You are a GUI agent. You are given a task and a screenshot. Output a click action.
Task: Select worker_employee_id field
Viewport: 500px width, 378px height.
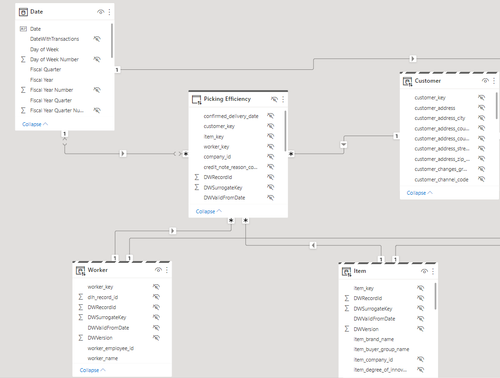point(111,348)
